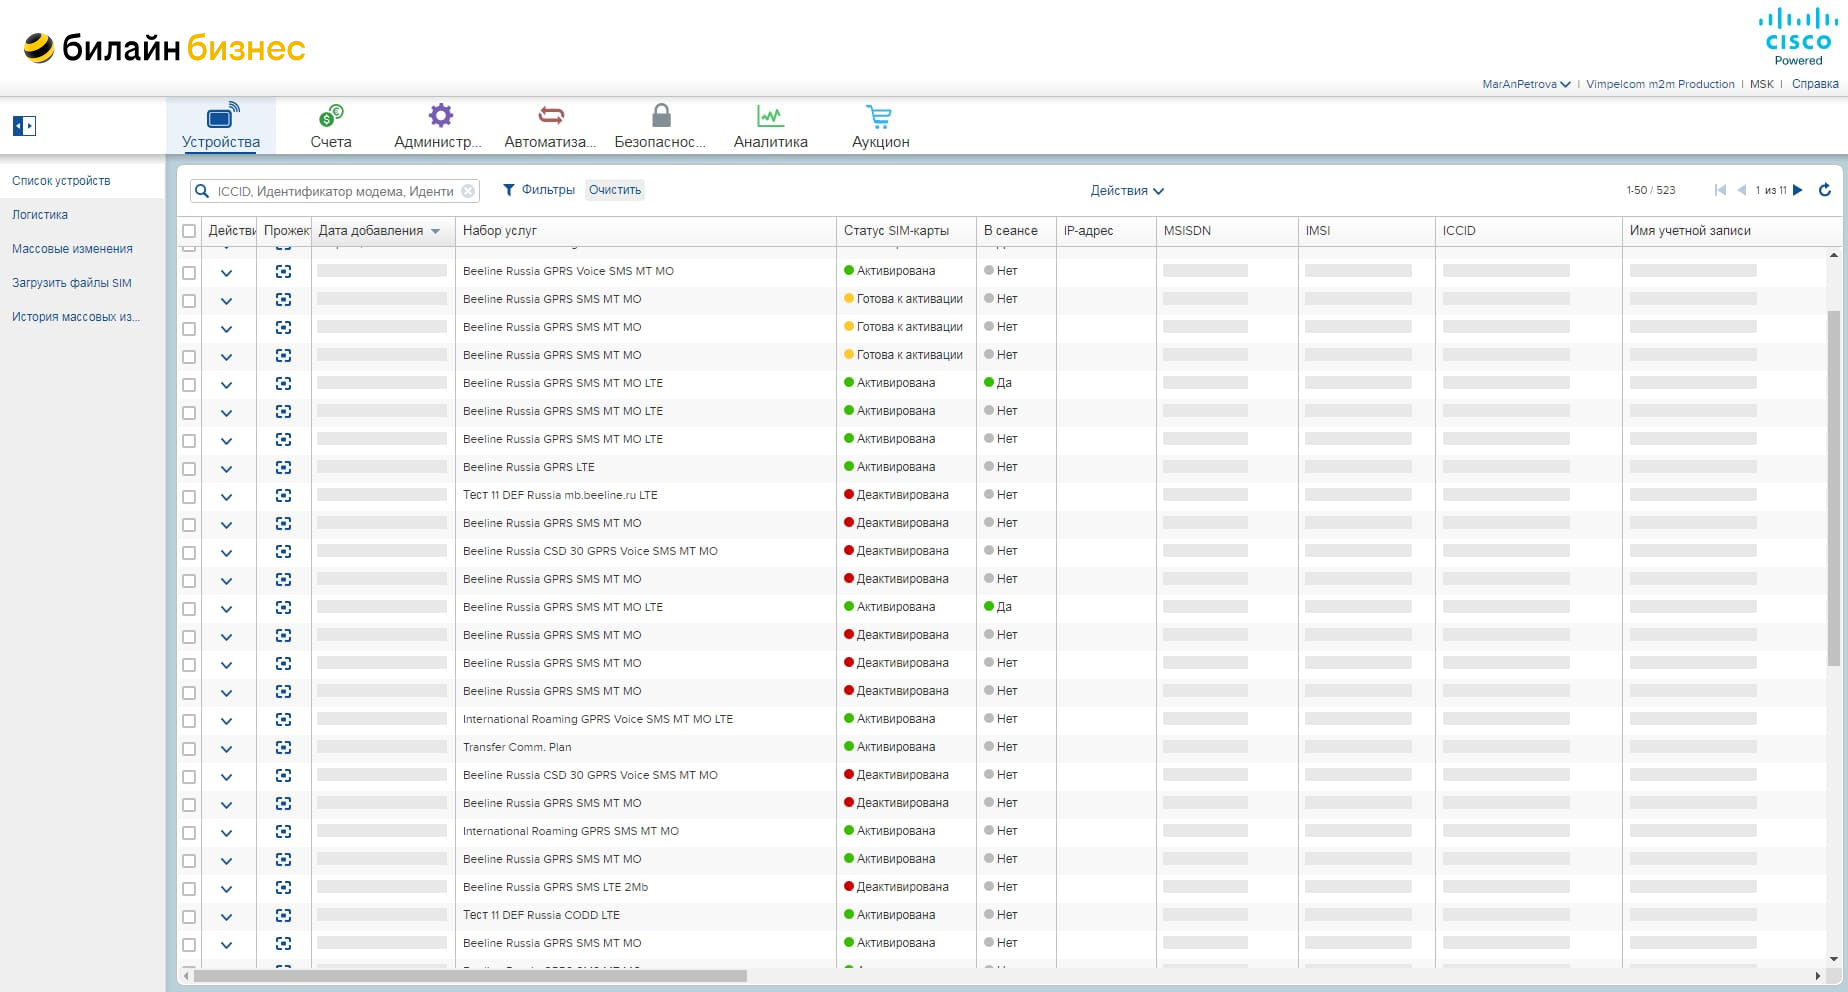Image resolution: width=1848 pixels, height=992 pixels.
Task: Open the Аналитика chart section
Action: [770, 126]
